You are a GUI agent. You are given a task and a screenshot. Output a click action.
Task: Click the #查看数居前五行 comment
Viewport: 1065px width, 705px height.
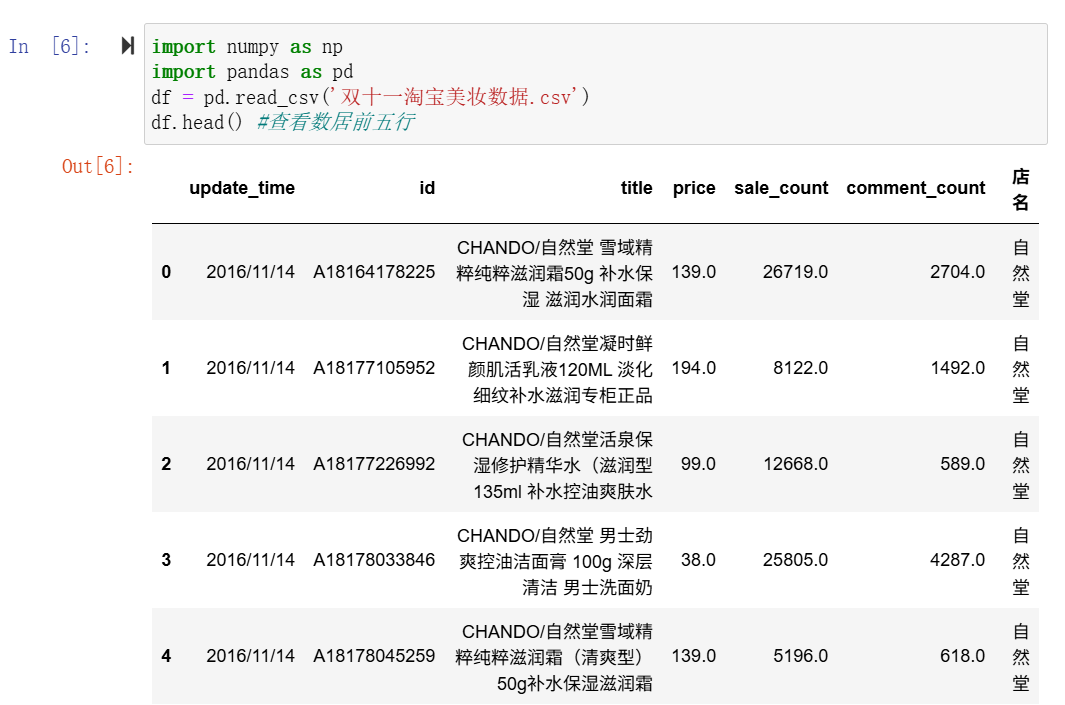(x=336, y=122)
